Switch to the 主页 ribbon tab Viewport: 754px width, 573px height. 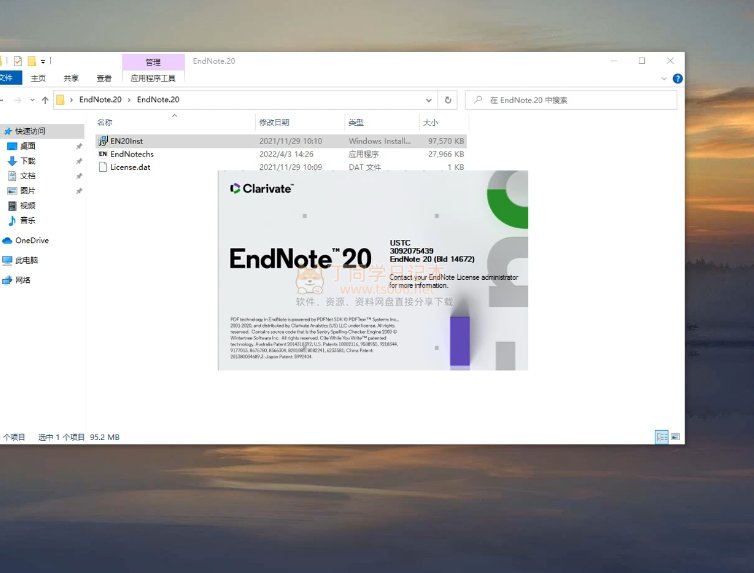pyautogui.click(x=38, y=78)
